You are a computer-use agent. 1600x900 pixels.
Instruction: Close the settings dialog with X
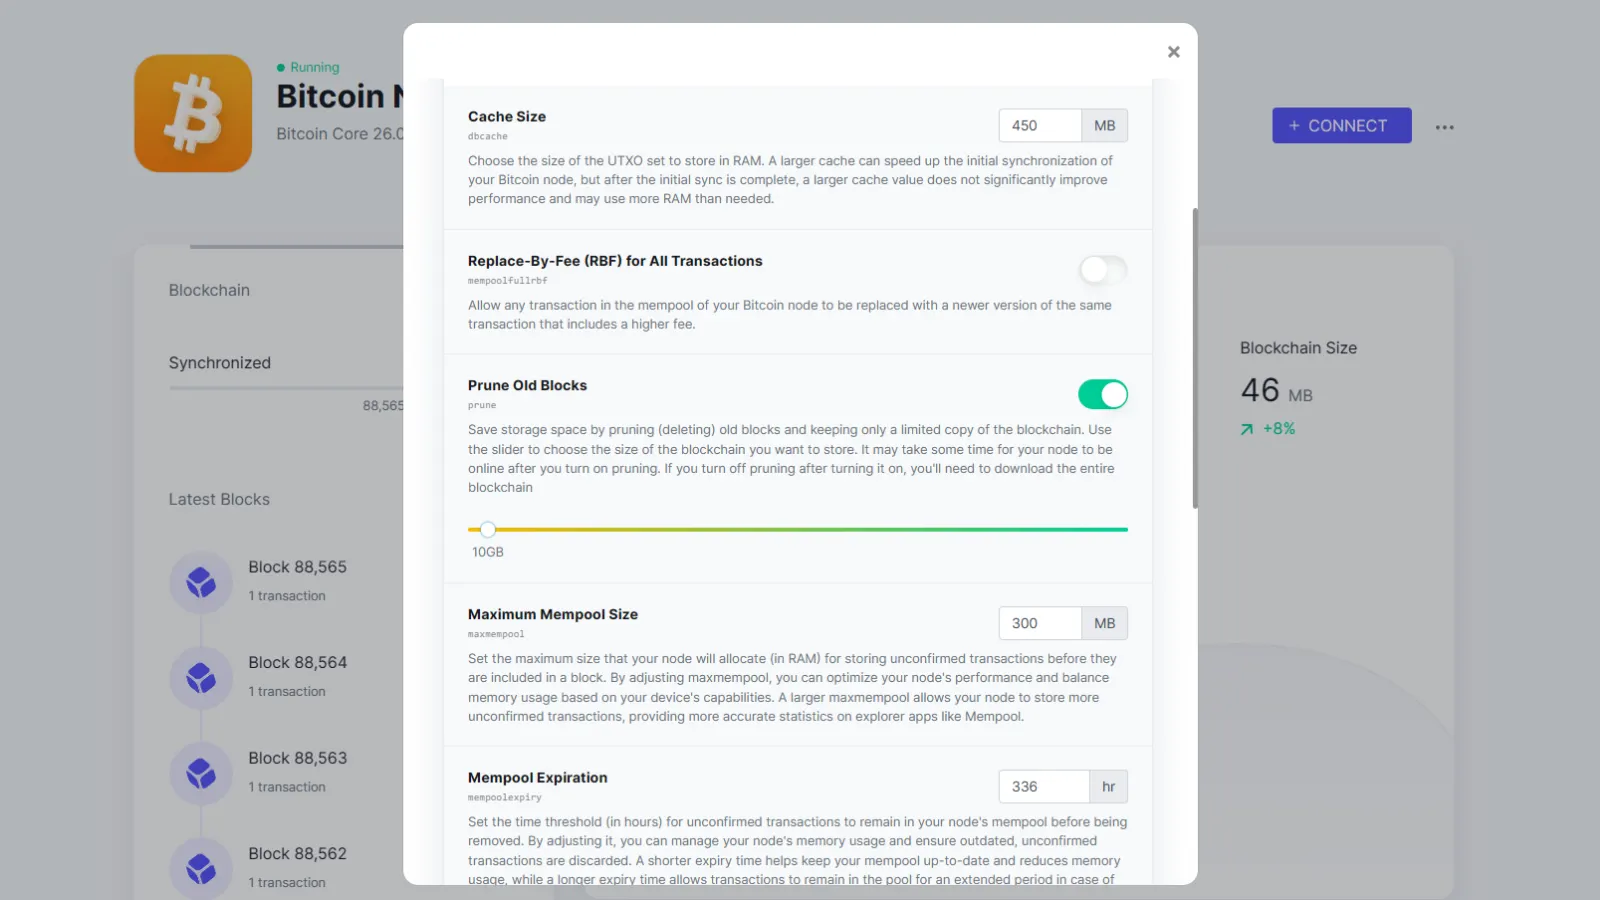pos(1174,52)
